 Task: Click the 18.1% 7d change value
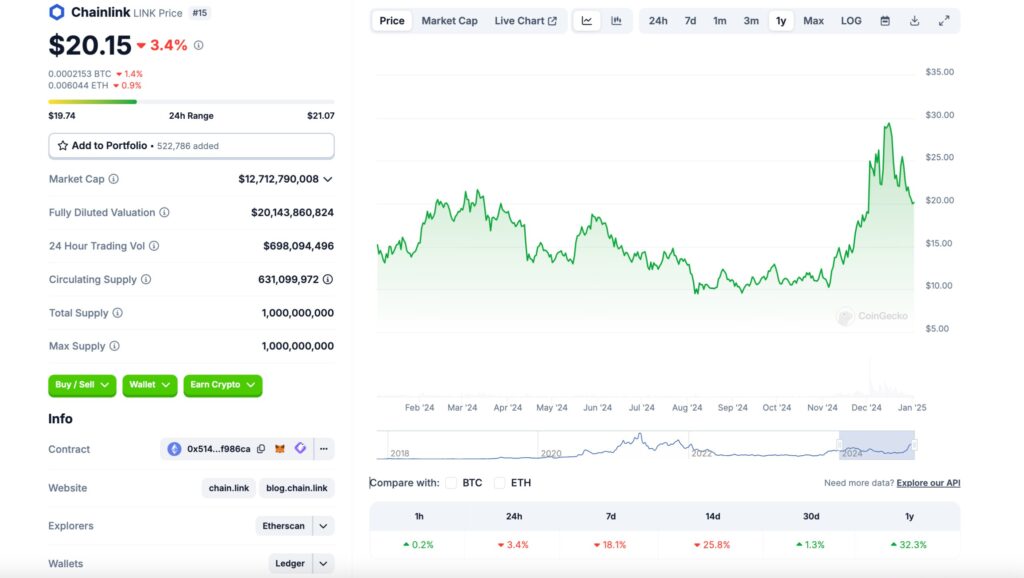[x=610, y=544]
